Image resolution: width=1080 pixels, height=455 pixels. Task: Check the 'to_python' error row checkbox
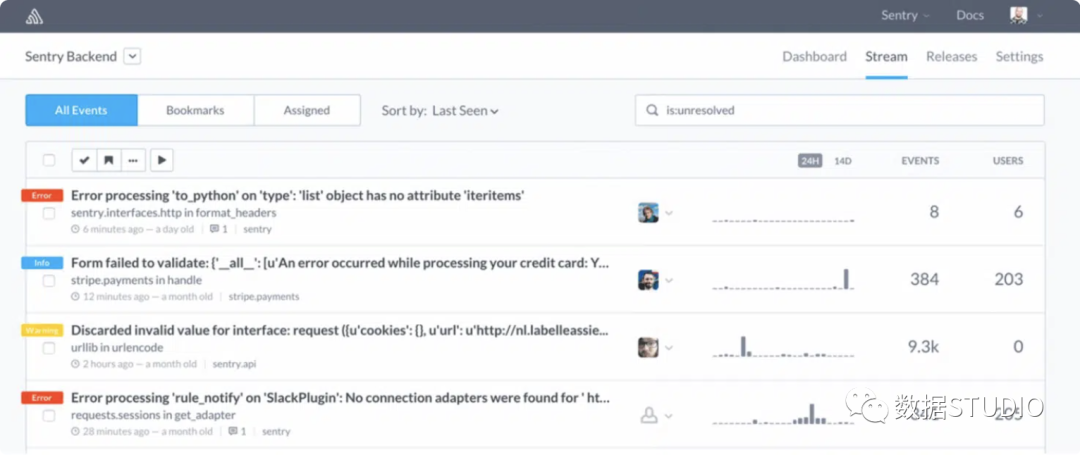coord(49,213)
